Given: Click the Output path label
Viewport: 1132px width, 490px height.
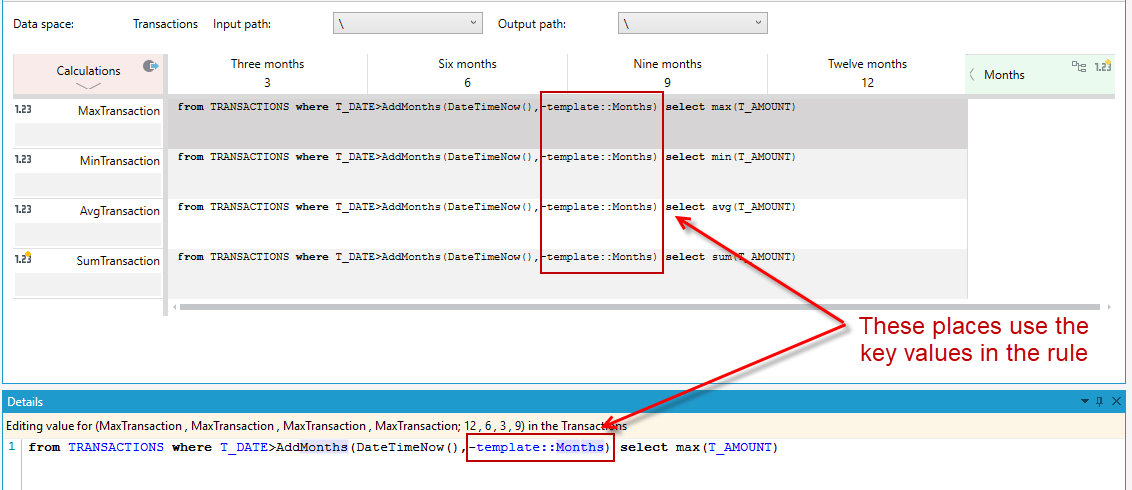Looking at the screenshot, I should point(532,24).
